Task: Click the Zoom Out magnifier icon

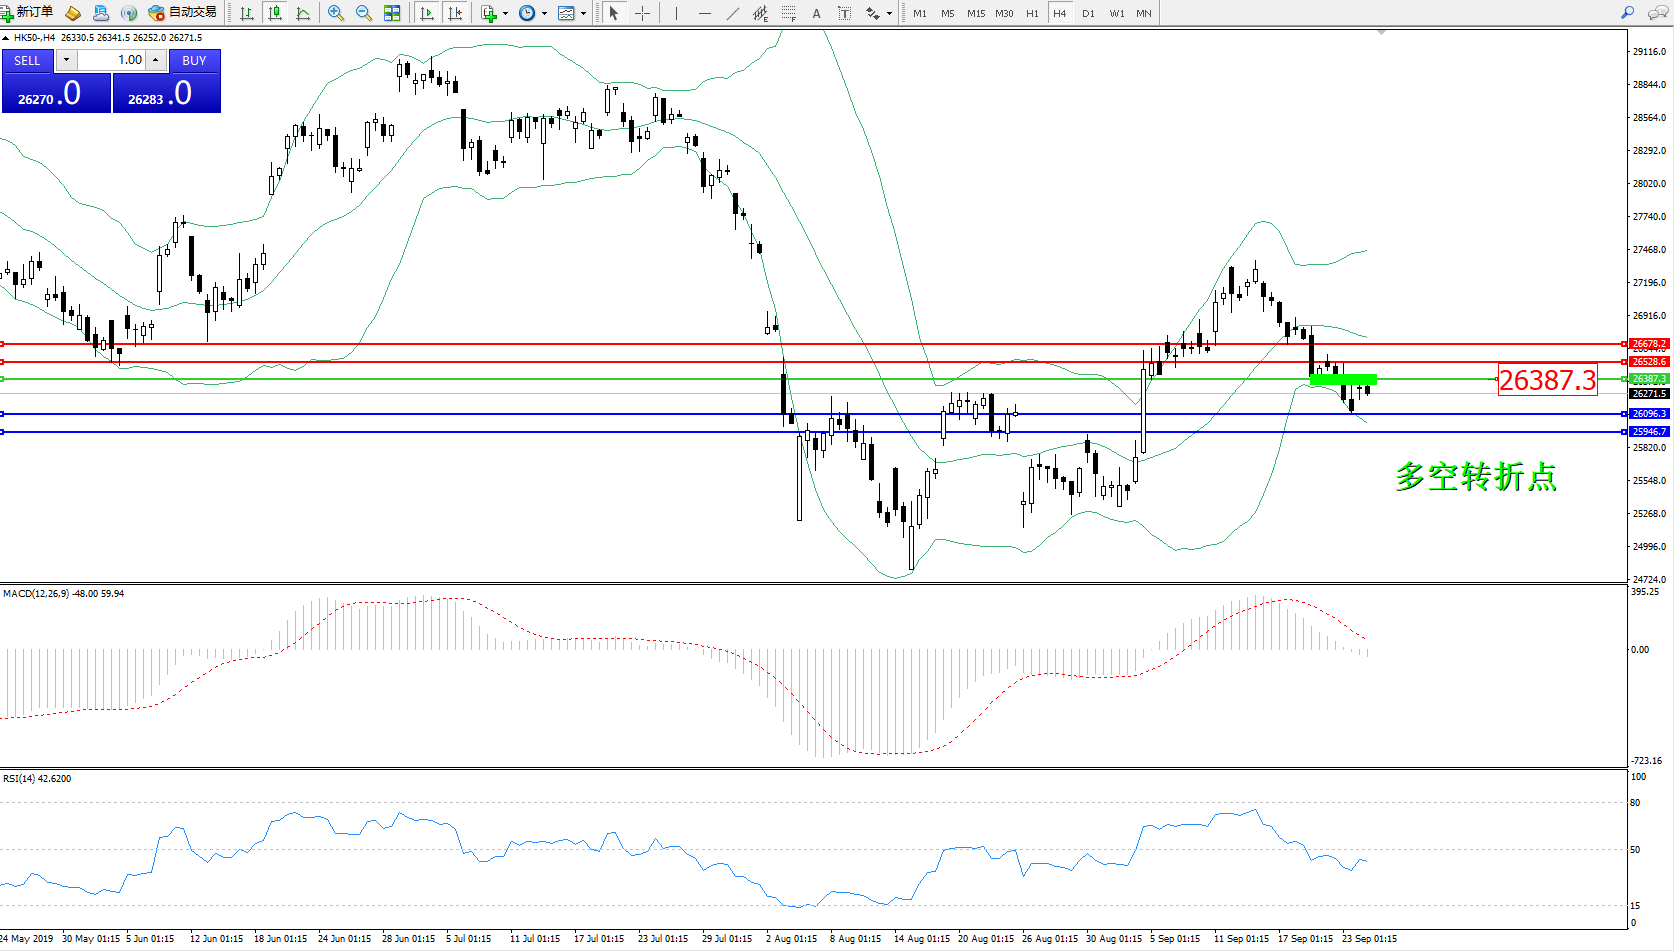Action: (x=364, y=13)
